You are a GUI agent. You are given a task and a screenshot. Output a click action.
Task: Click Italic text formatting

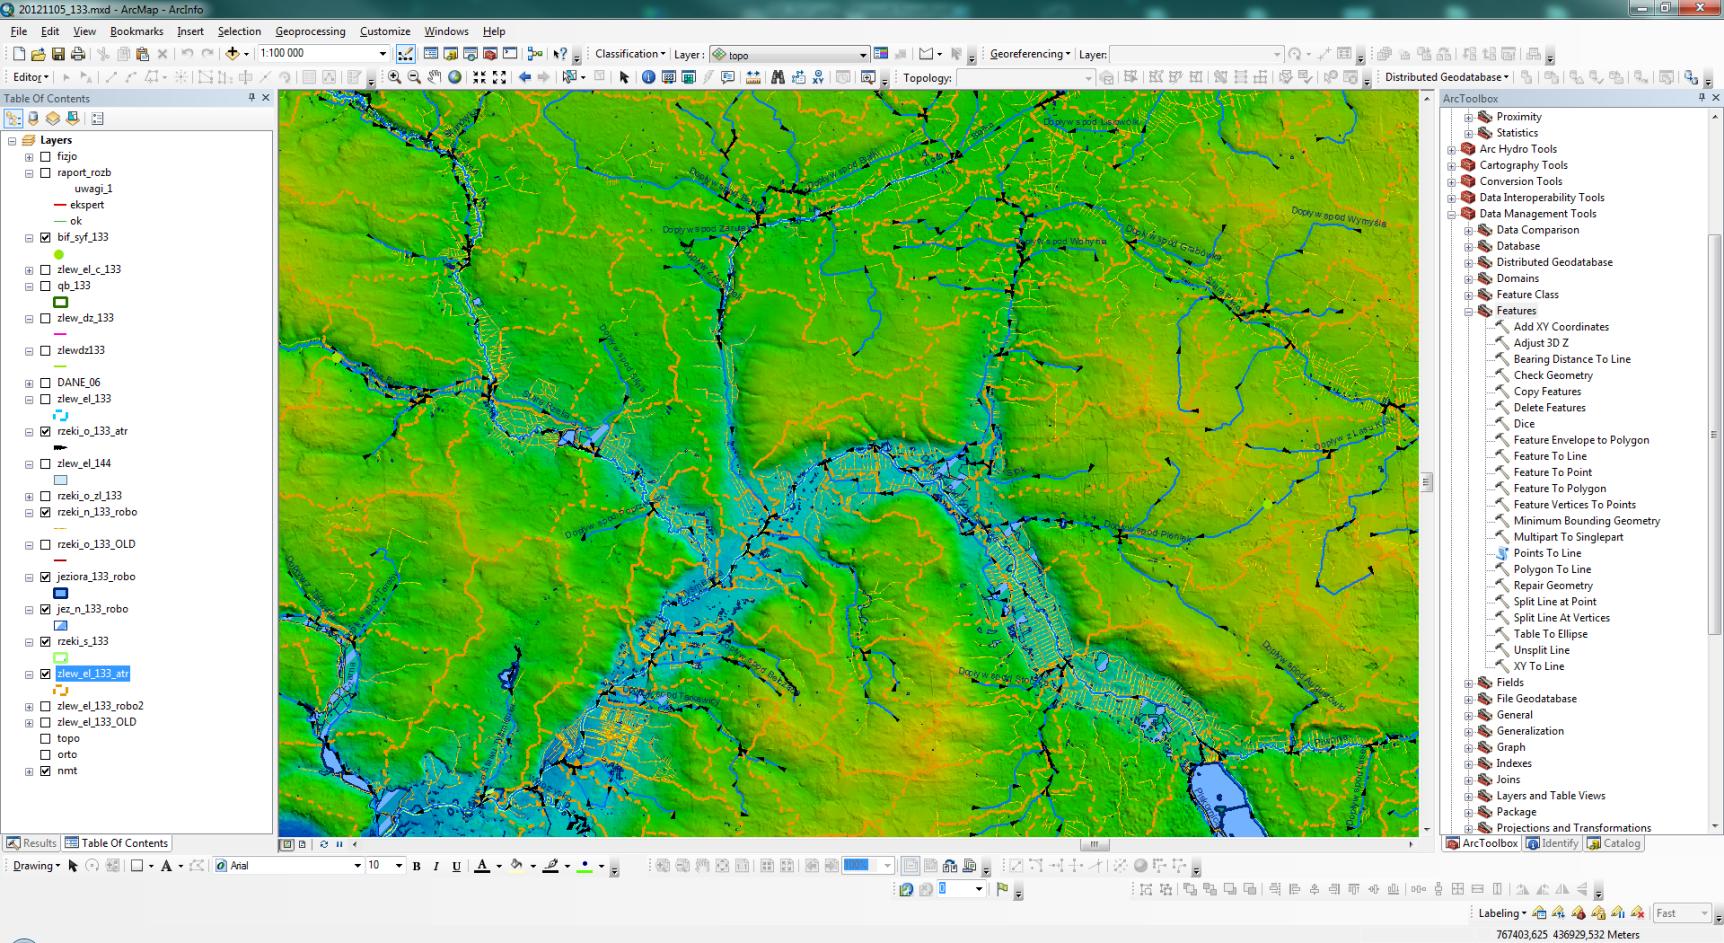[x=436, y=866]
